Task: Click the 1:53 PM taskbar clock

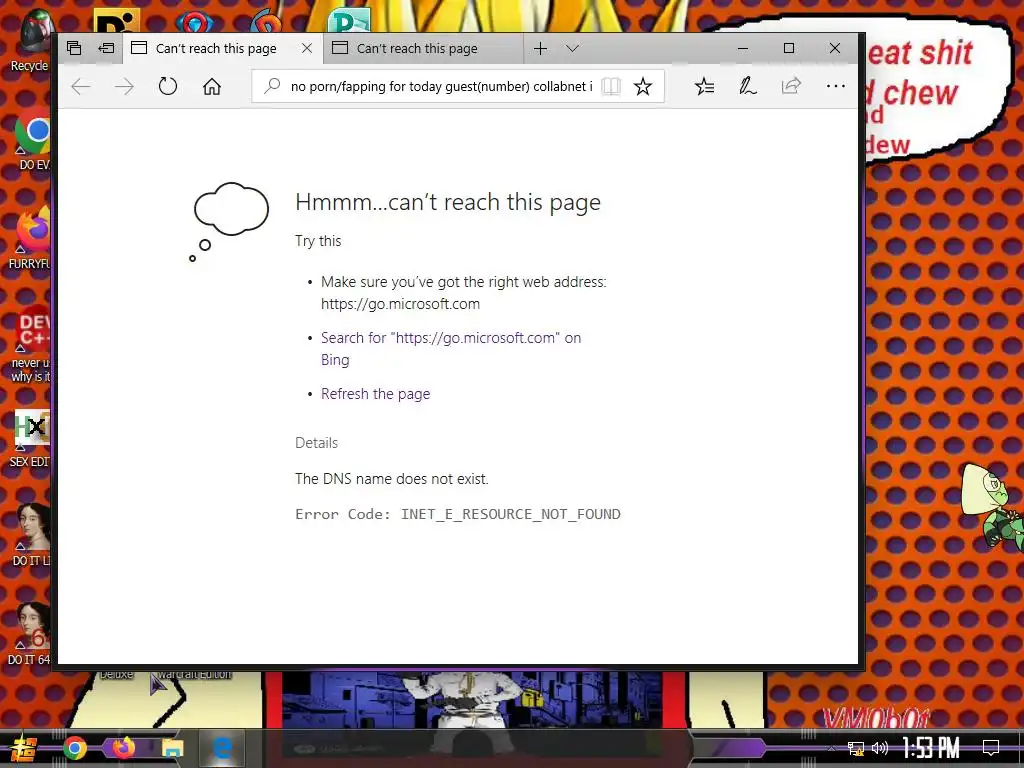Action: (x=931, y=748)
